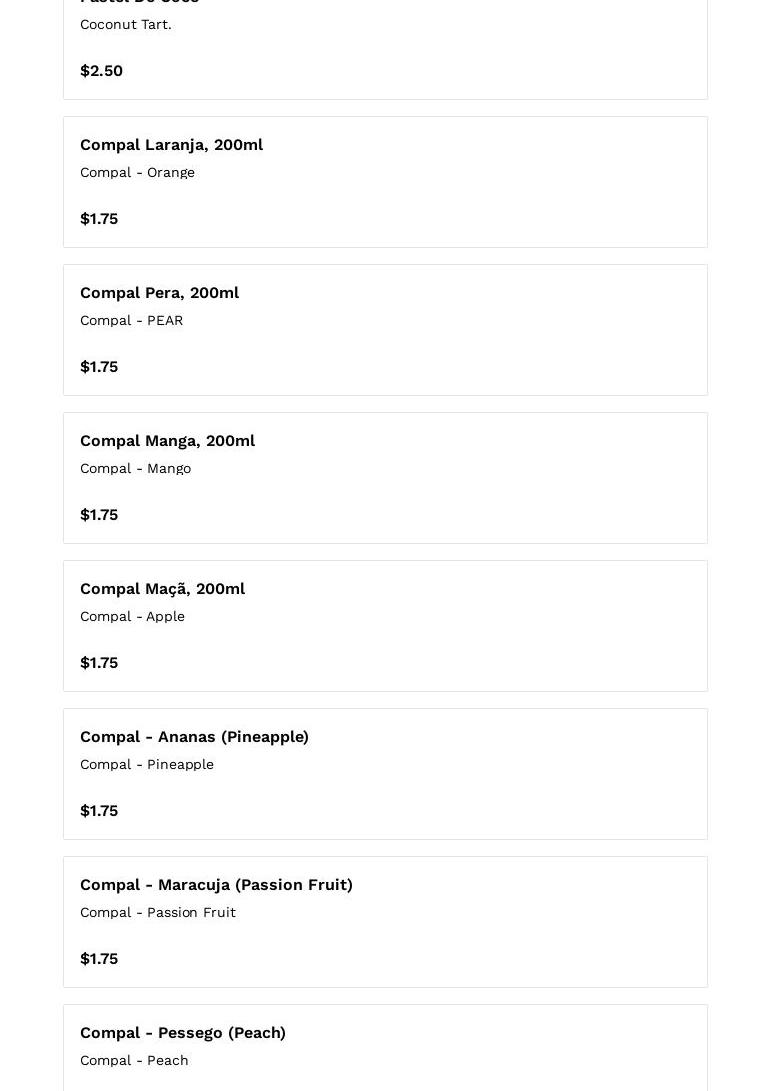Click the Compal Manga, 200ml title
The height and width of the screenshot is (1091, 770).
coord(167,441)
